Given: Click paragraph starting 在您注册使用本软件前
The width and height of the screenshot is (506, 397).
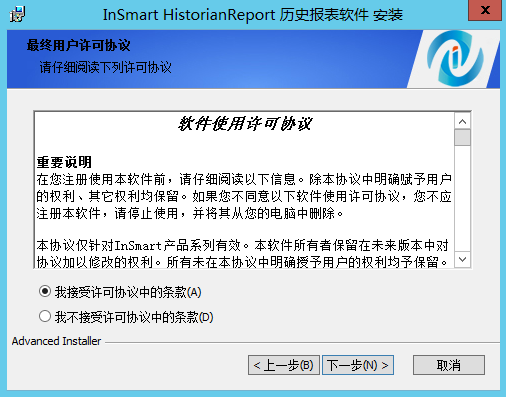Looking at the screenshot, I should click(244, 196).
